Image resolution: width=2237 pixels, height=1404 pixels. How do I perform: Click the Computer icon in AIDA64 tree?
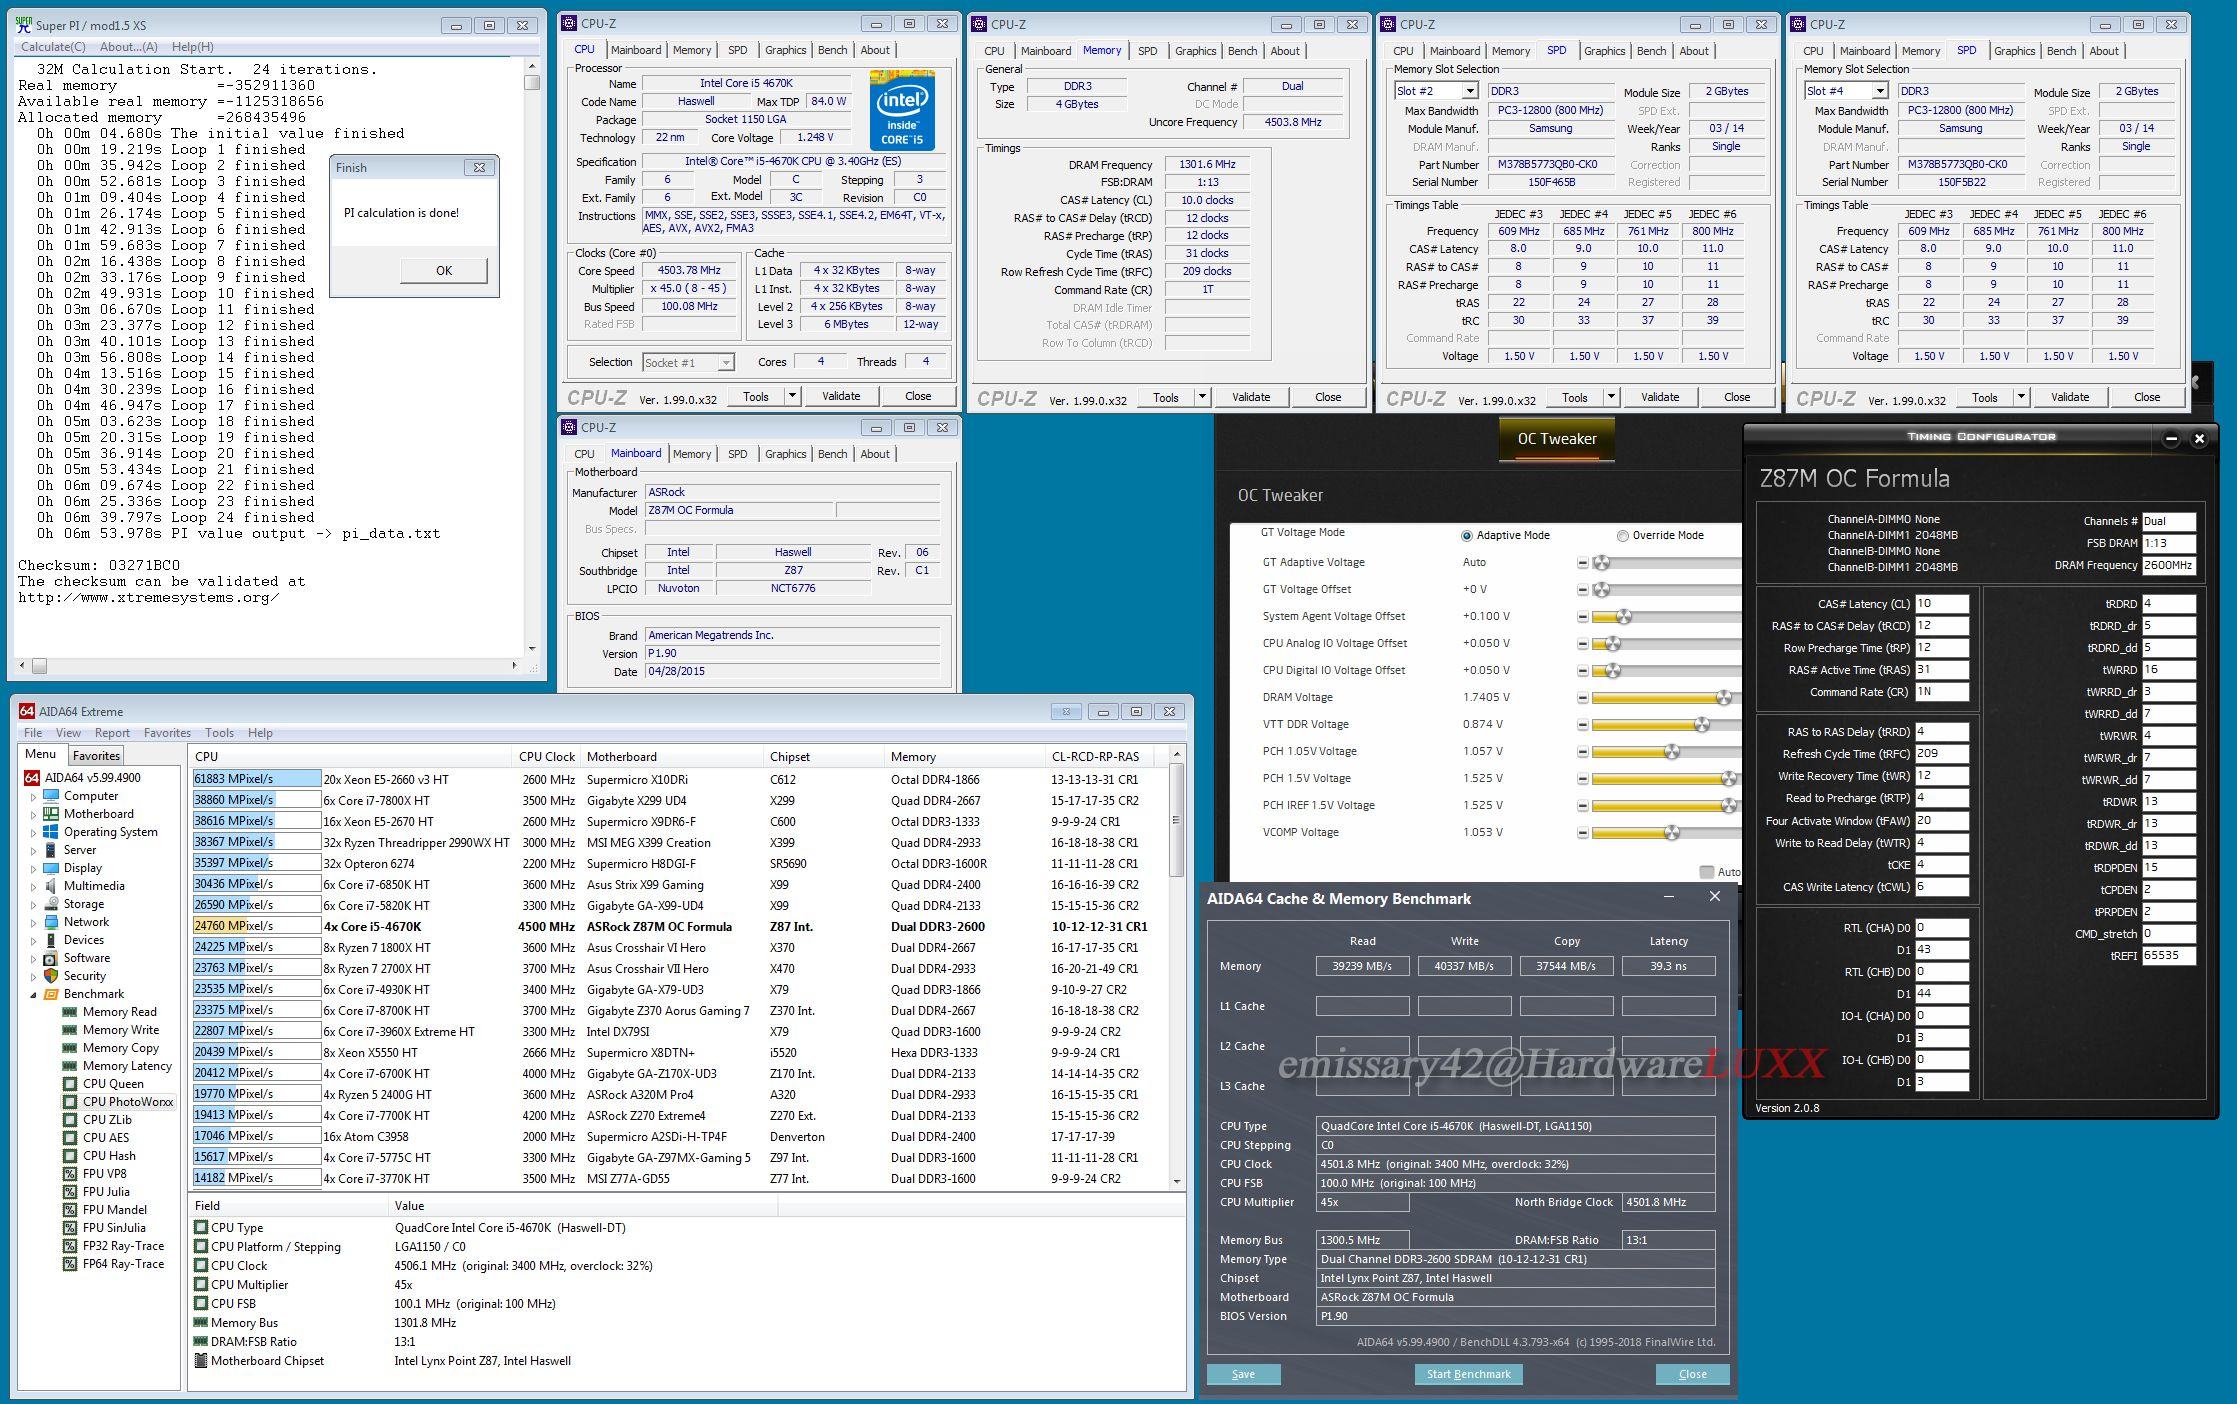click(51, 796)
